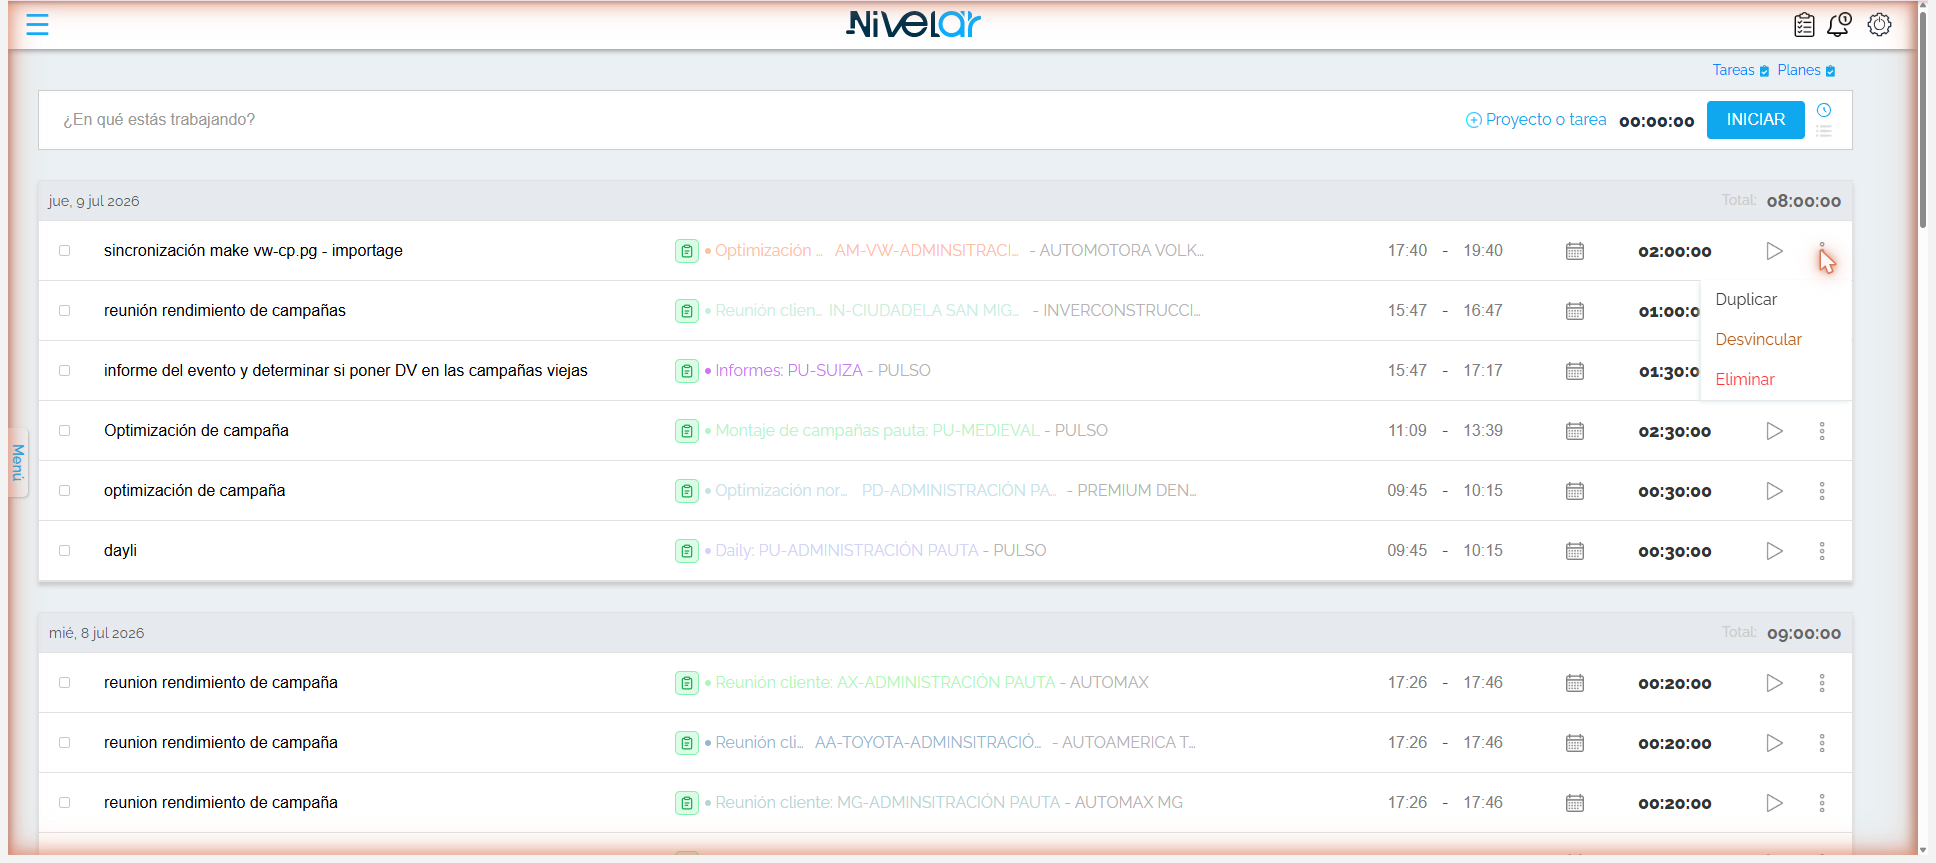Select checkbox for informe del evento entry
The image size is (1936, 863).
[64, 371]
